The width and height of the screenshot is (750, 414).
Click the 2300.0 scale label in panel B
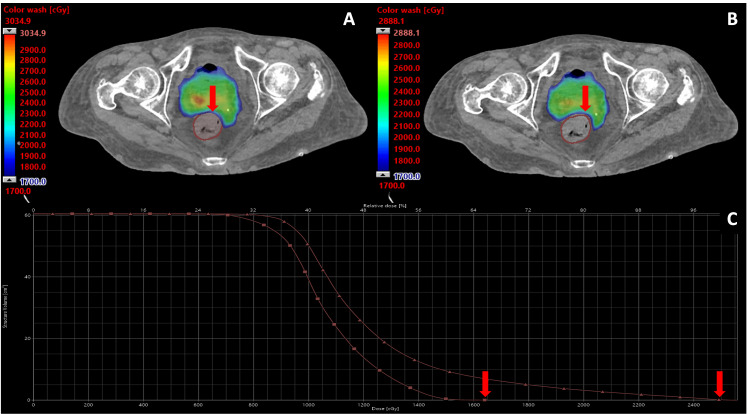[408, 103]
